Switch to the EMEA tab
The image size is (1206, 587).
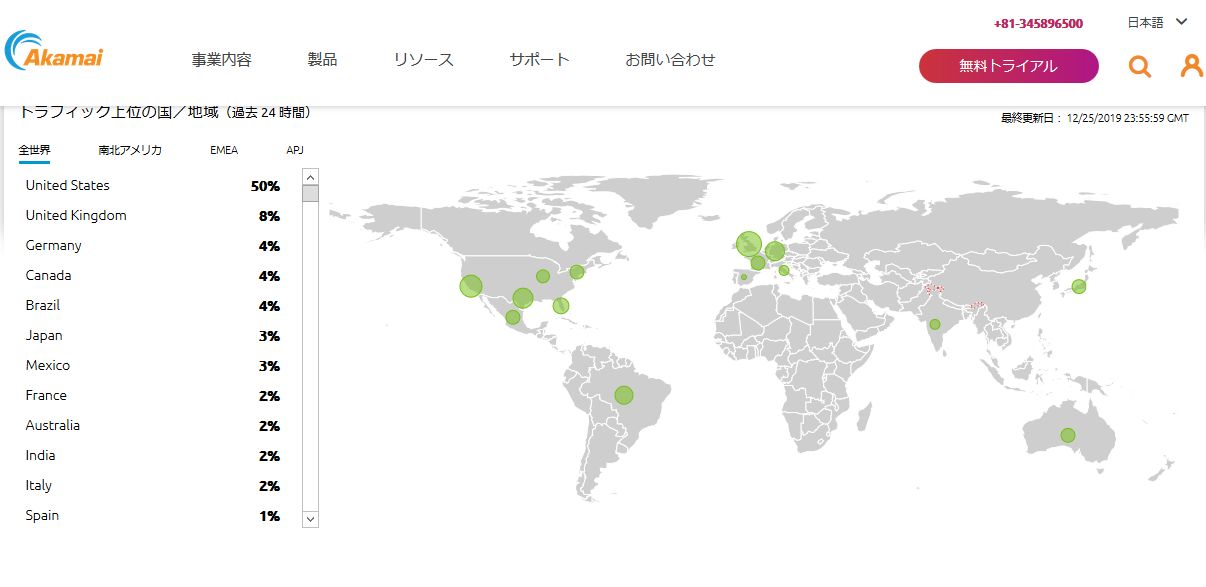[224, 150]
